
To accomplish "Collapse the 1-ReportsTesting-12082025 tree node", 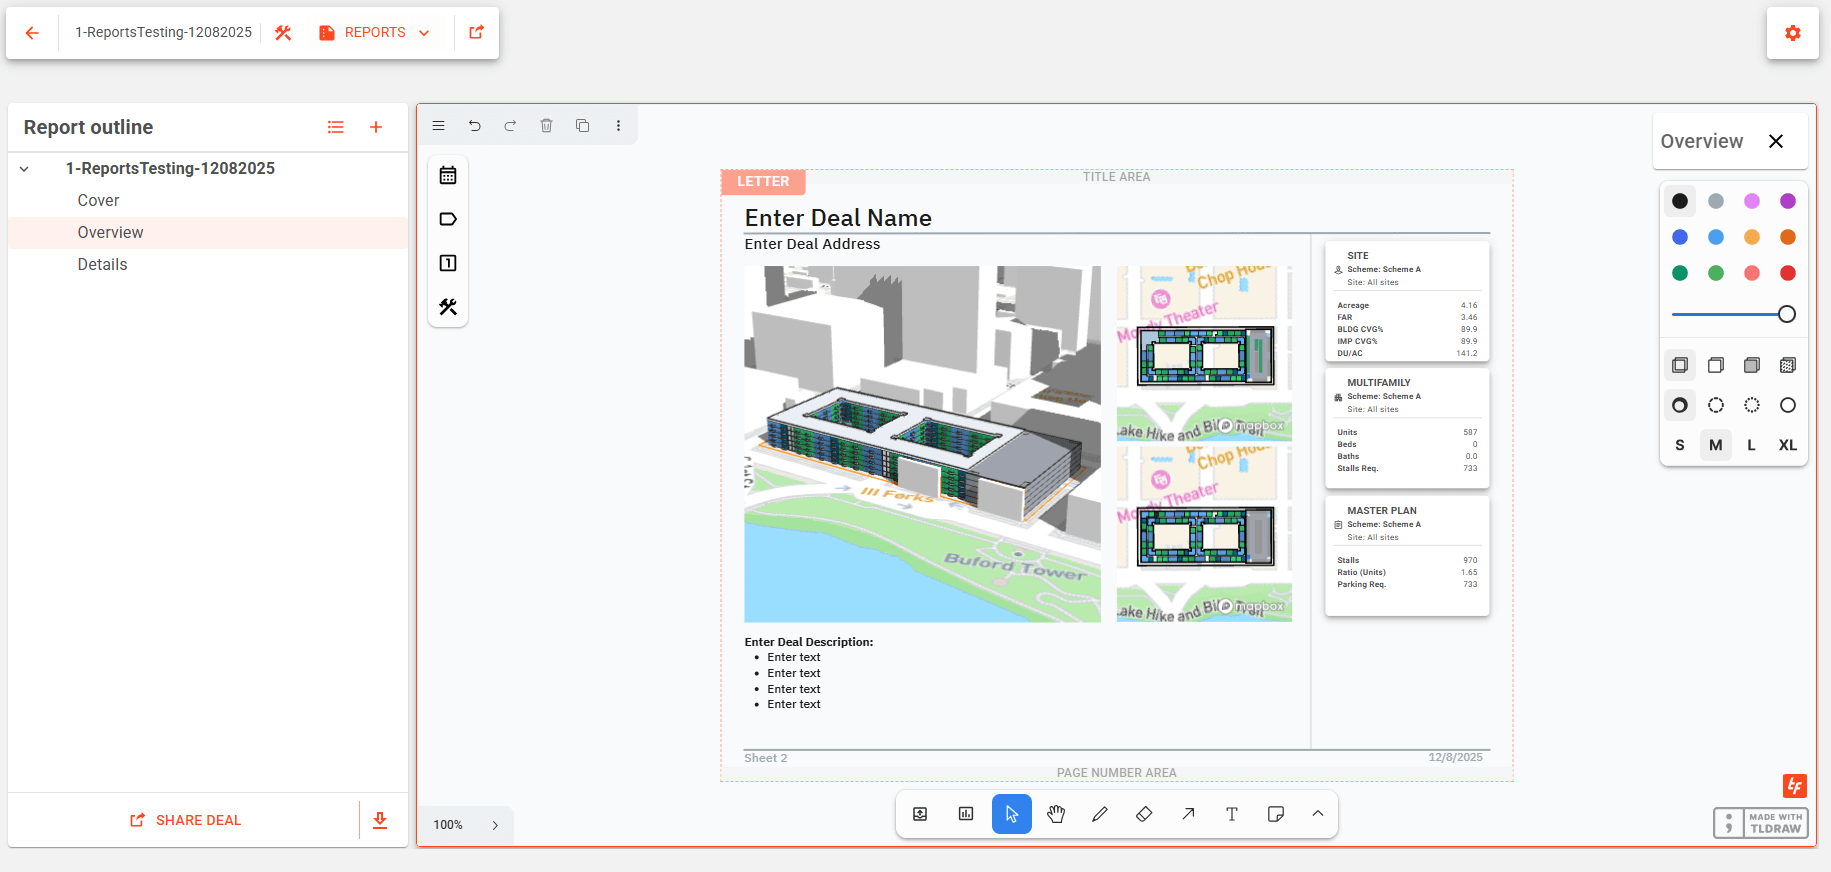I will pyautogui.click(x=24, y=169).
